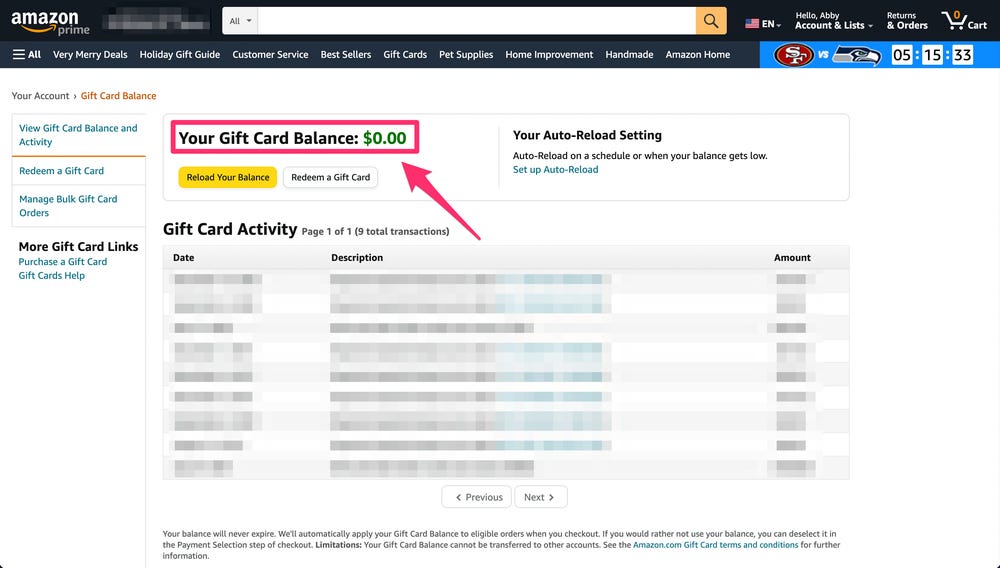The width and height of the screenshot is (1000, 568).
Task: Click the Purchase a Gift Card link
Action: [x=62, y=262]
